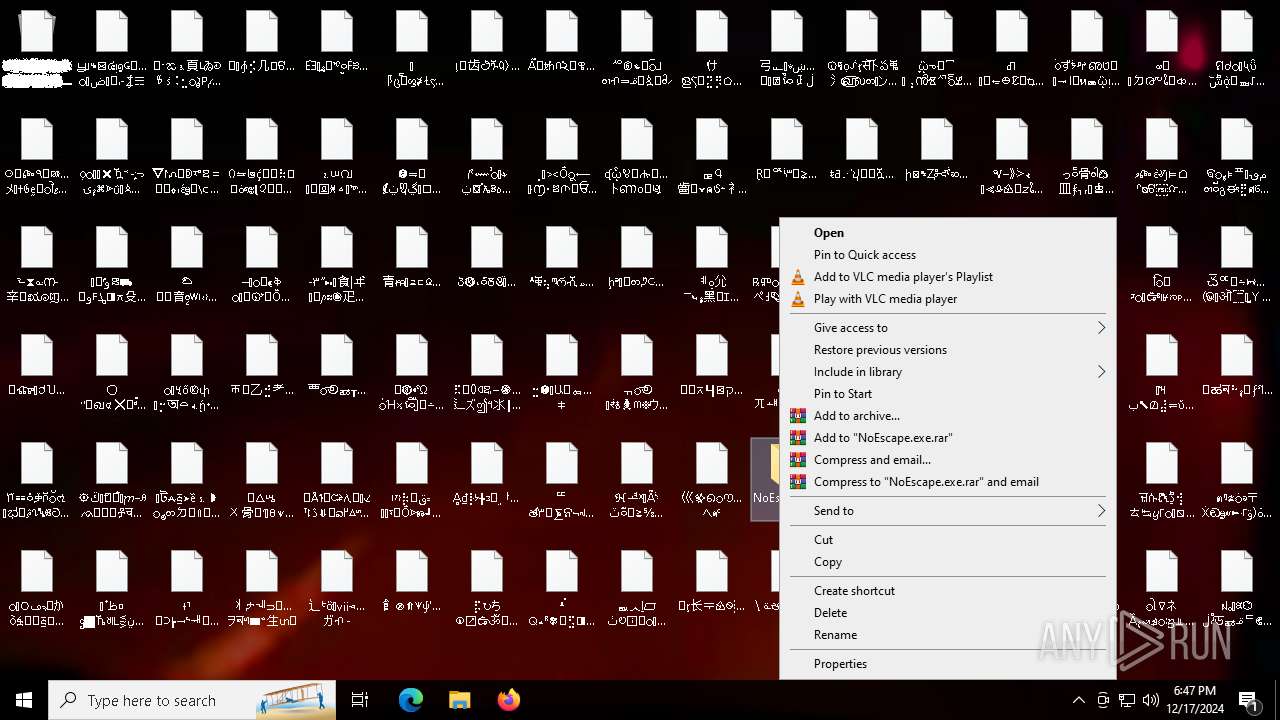Select Copy from the context menu
This screenshot has width=1280, height=720.
tap(948, 562)
